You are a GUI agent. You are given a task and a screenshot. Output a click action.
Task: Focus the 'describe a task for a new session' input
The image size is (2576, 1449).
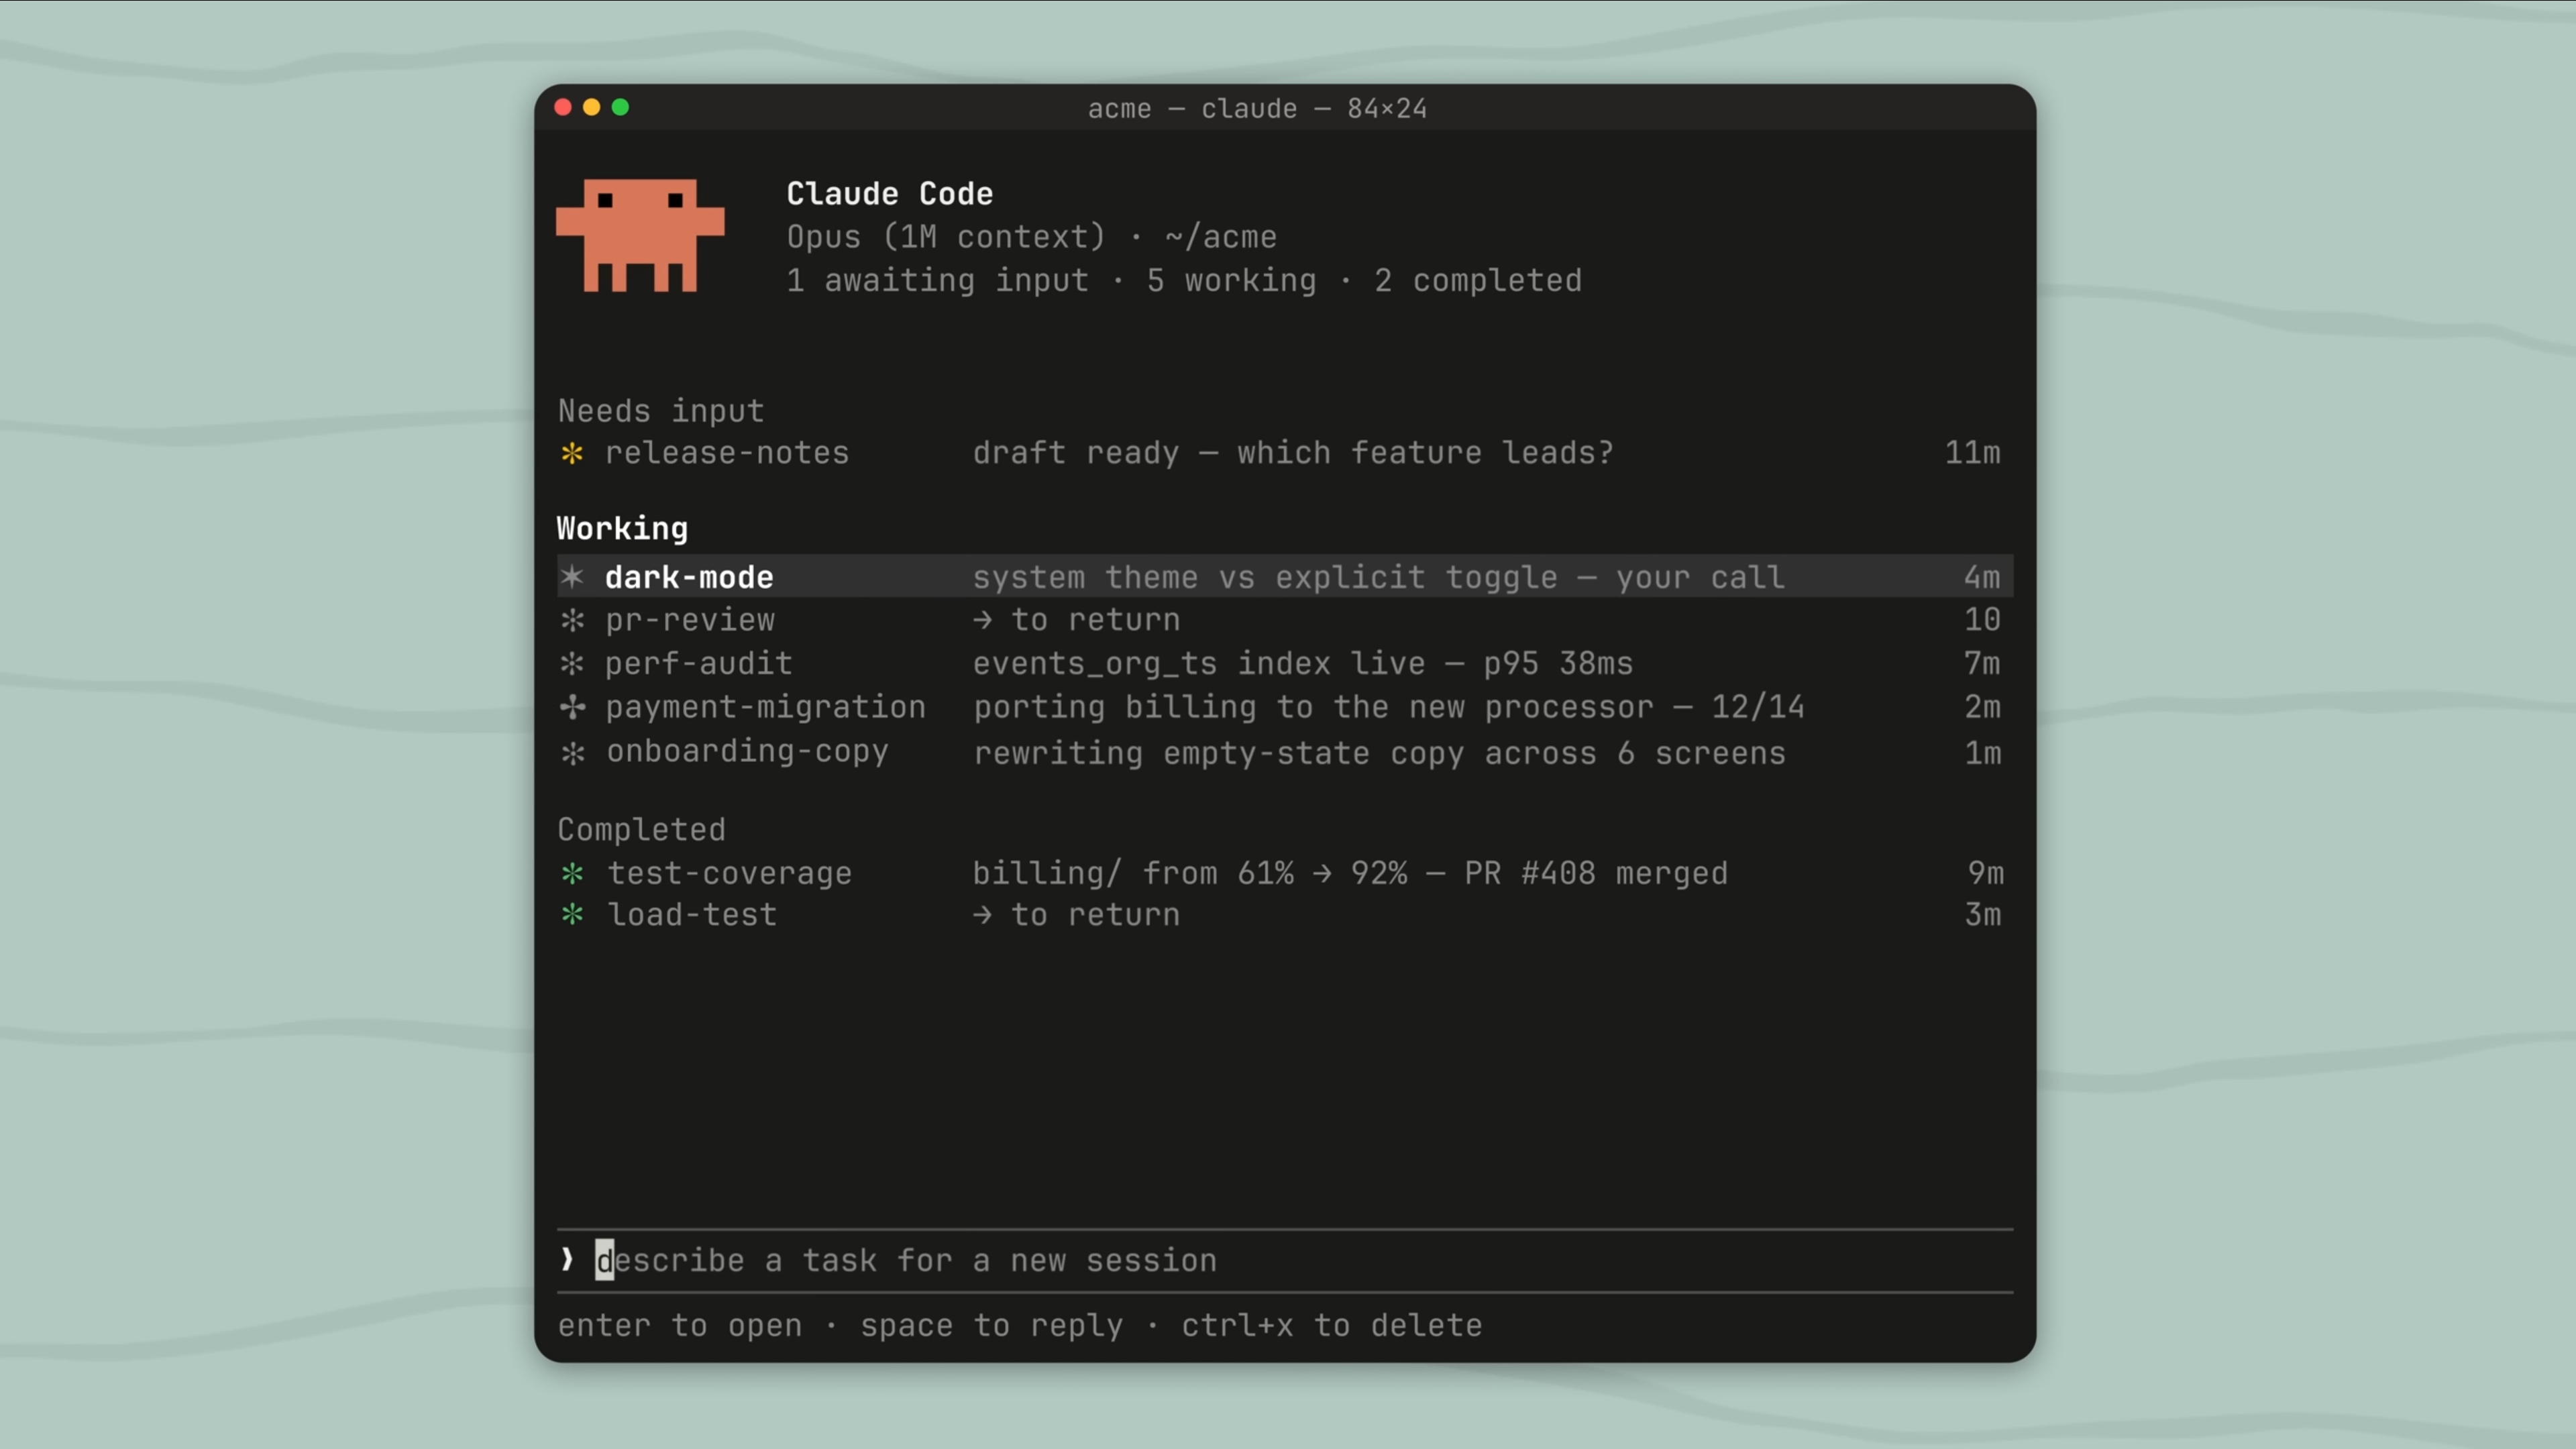(x=1285, y=1260)
